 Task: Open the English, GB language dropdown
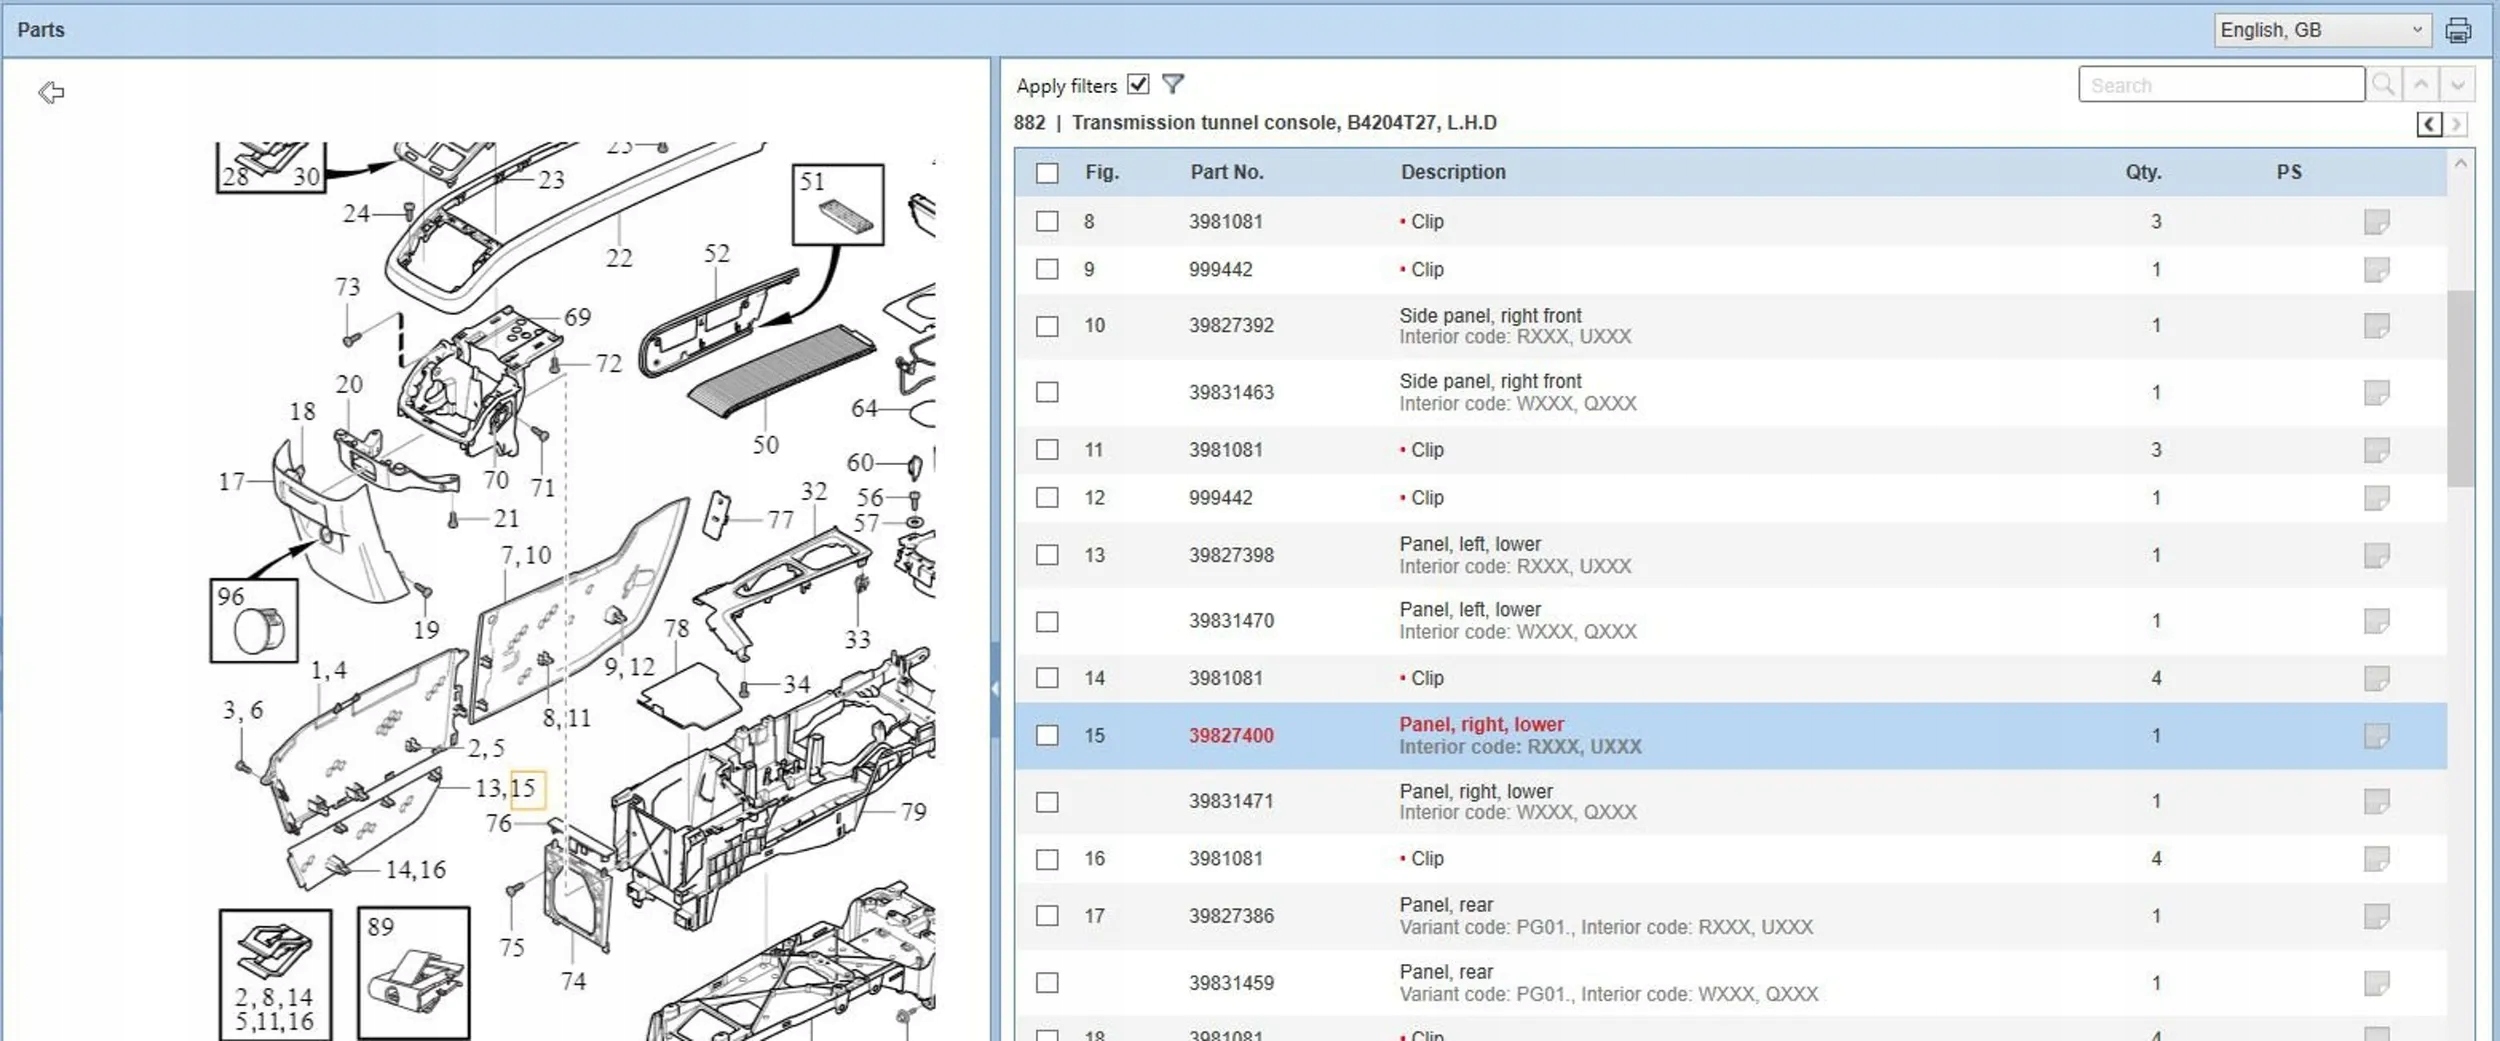pyautogui.click(x=2321, y=30)
